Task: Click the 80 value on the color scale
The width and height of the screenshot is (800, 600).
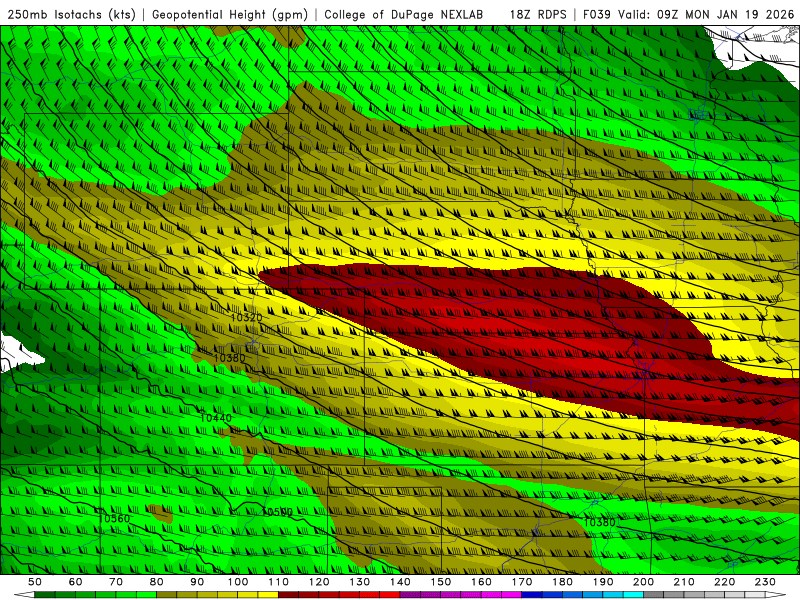Action: click(157, 582)
